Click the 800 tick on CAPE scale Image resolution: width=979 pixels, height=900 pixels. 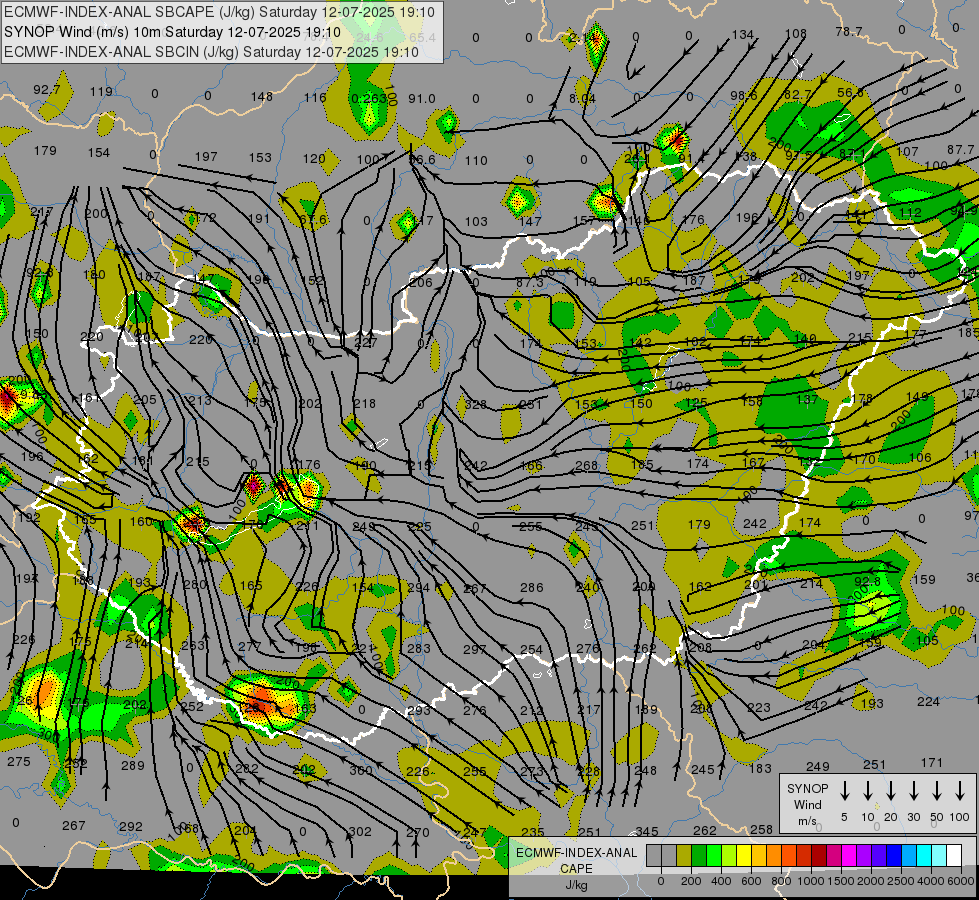click(x=781, y=881)
